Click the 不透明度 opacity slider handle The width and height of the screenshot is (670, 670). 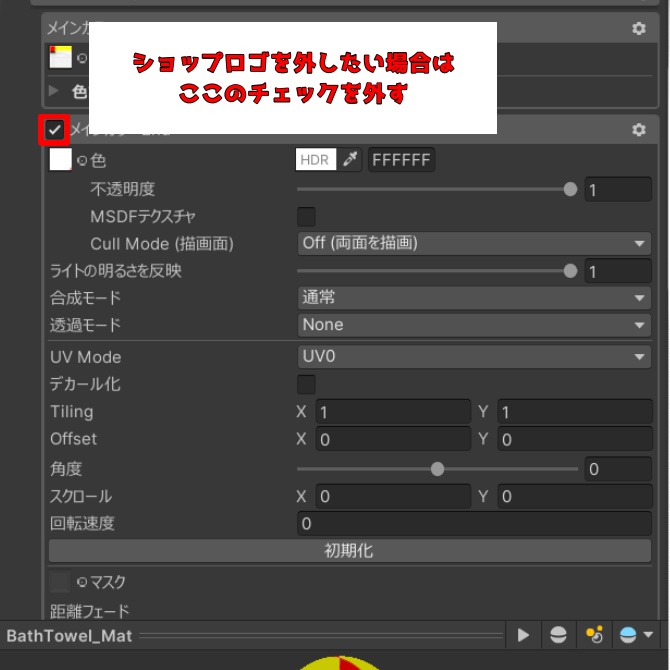click(570, 189)
